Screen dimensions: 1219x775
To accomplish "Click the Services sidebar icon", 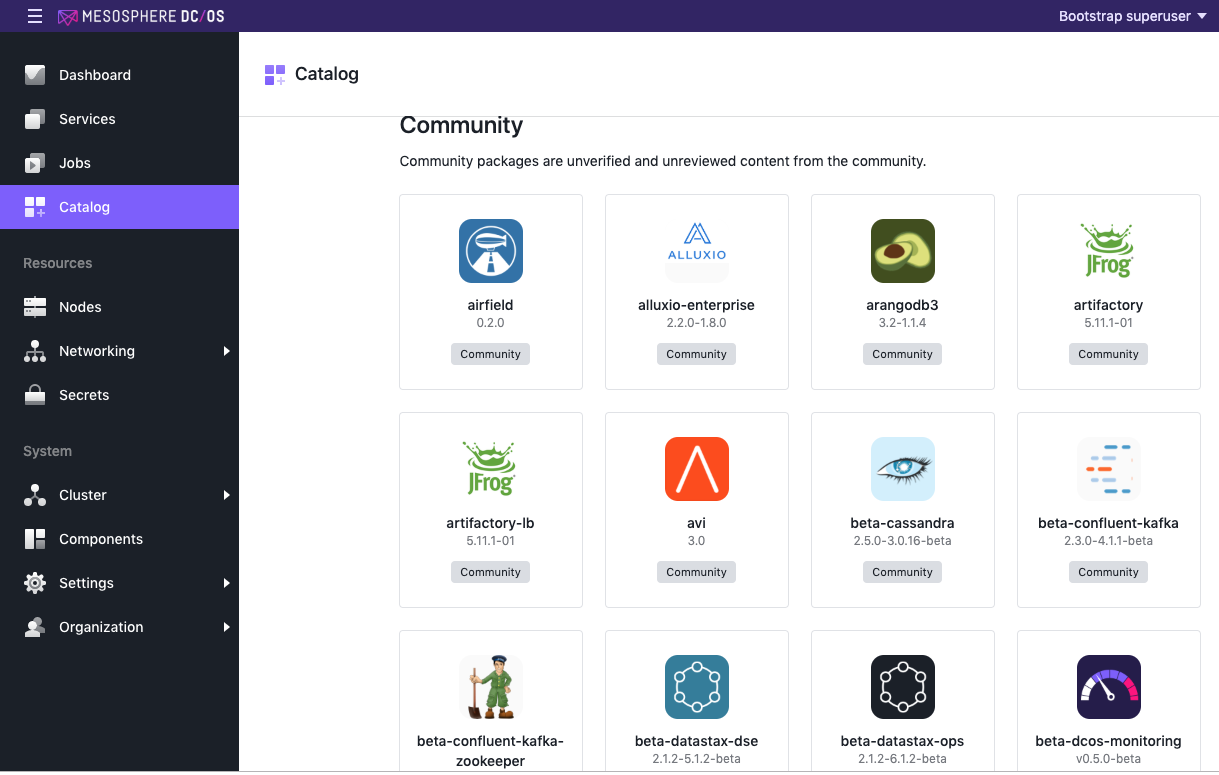I will coord(35,119).
